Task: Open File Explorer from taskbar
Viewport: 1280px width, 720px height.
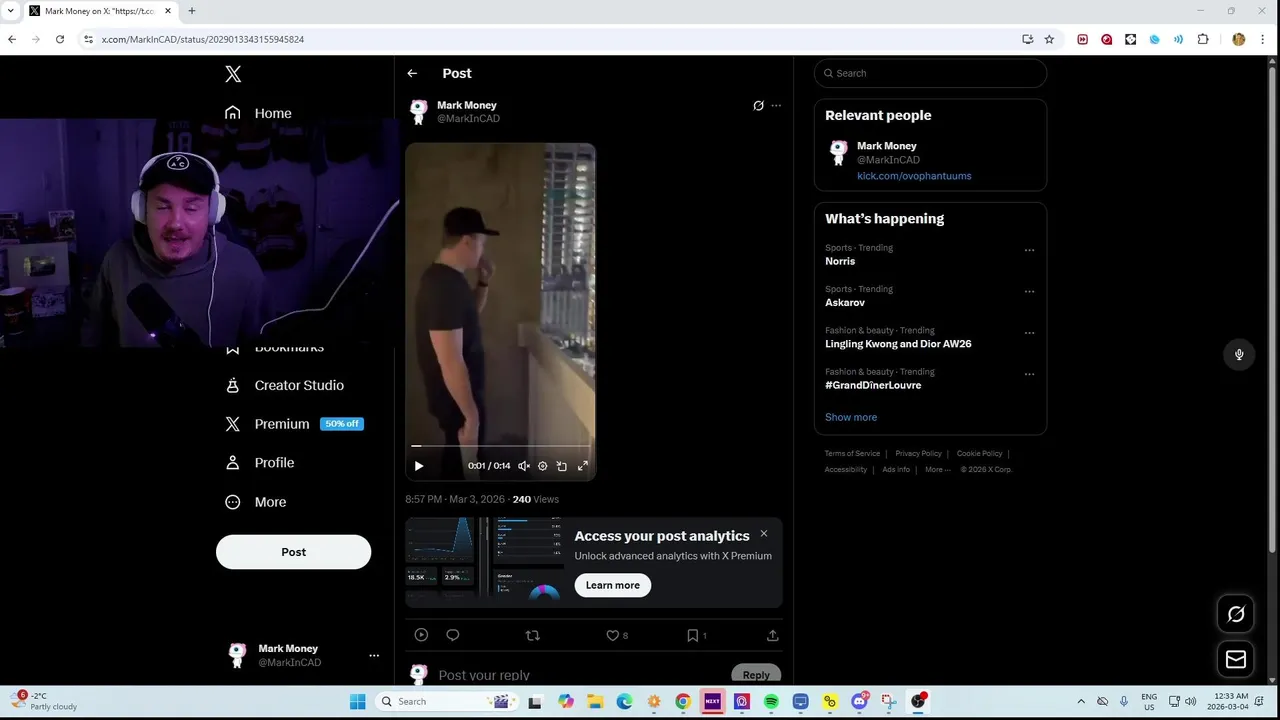Action: 595,702
